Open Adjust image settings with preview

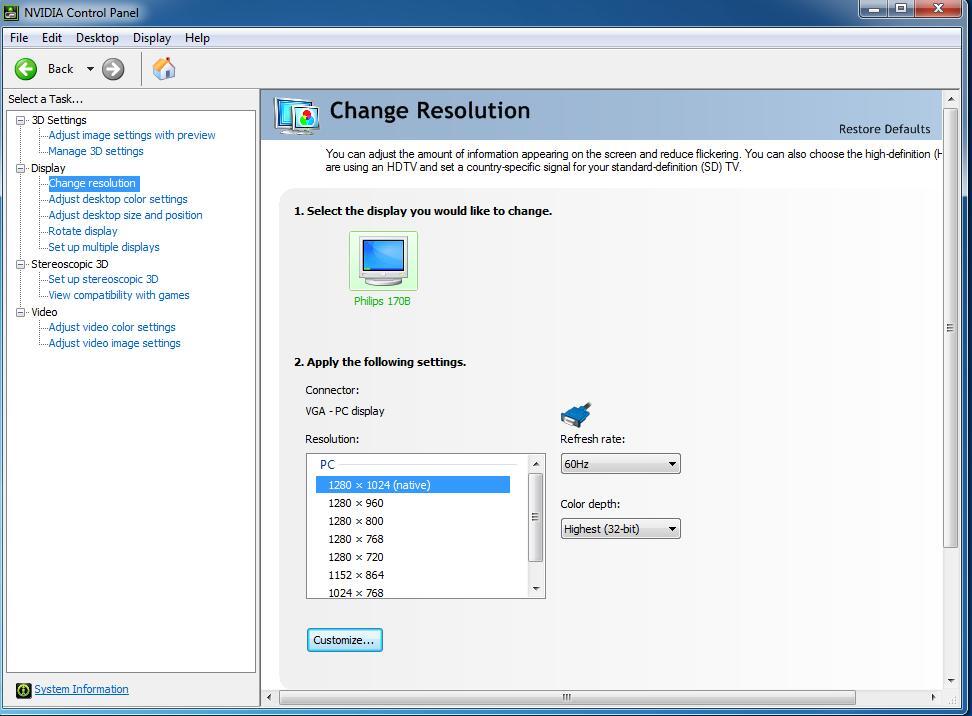[132, 135]
